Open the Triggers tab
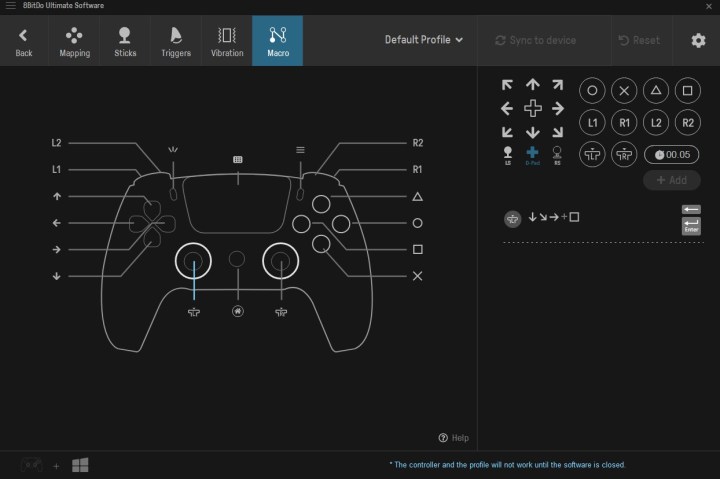720x479 pixels. click(x=176, y=41)
